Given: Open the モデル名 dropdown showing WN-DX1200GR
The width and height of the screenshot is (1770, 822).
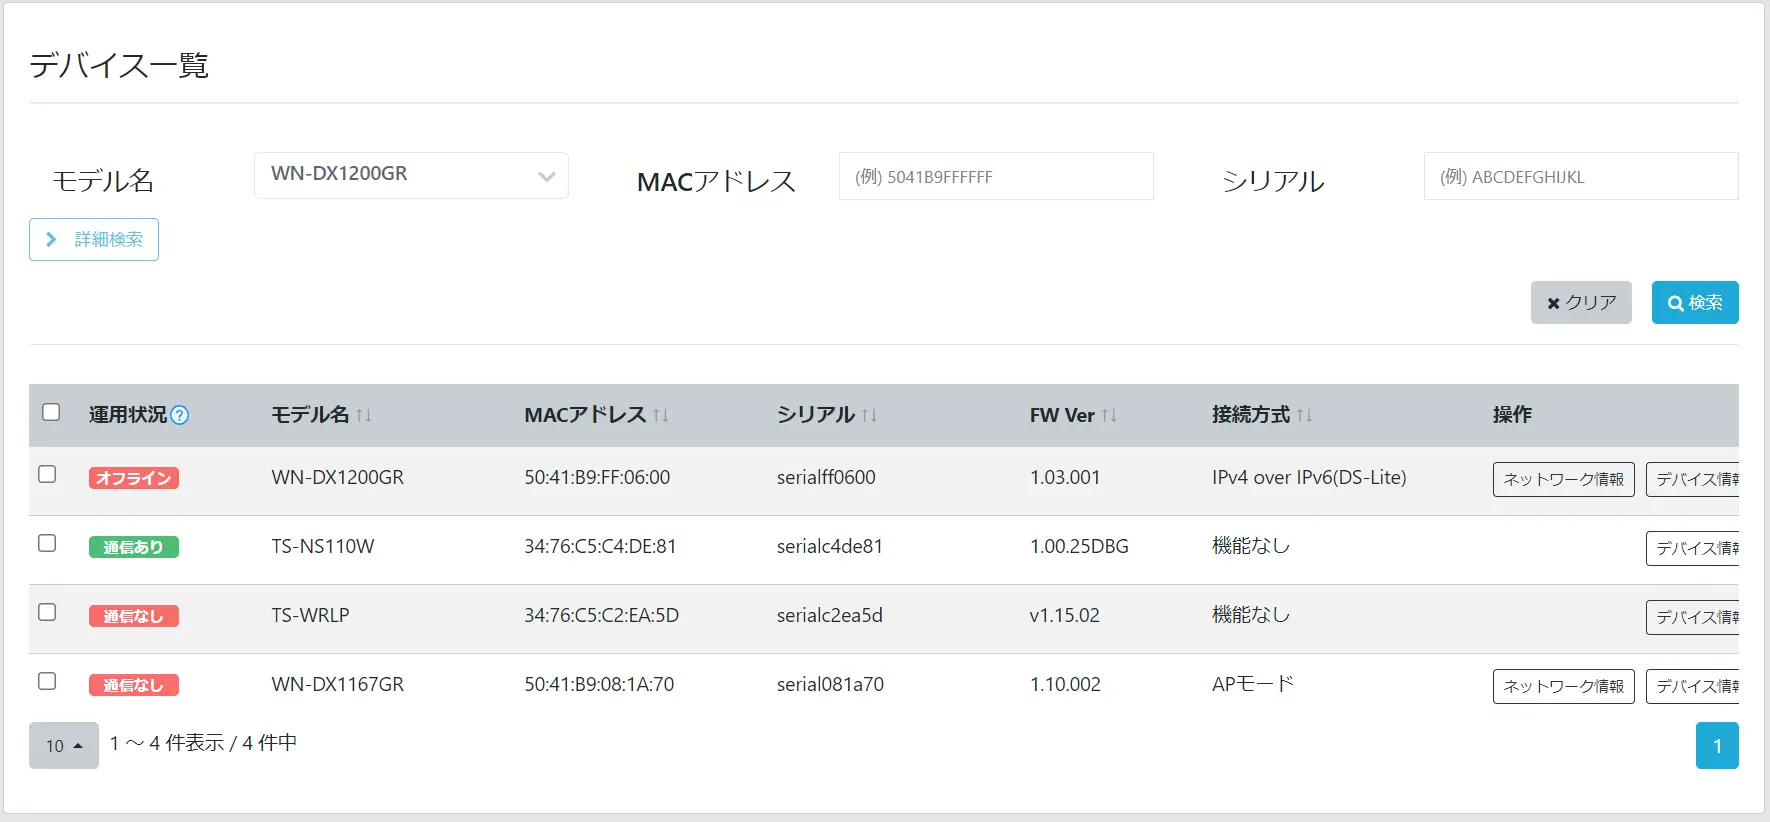Looking at the screenshot, I should (x=411, y=175).
